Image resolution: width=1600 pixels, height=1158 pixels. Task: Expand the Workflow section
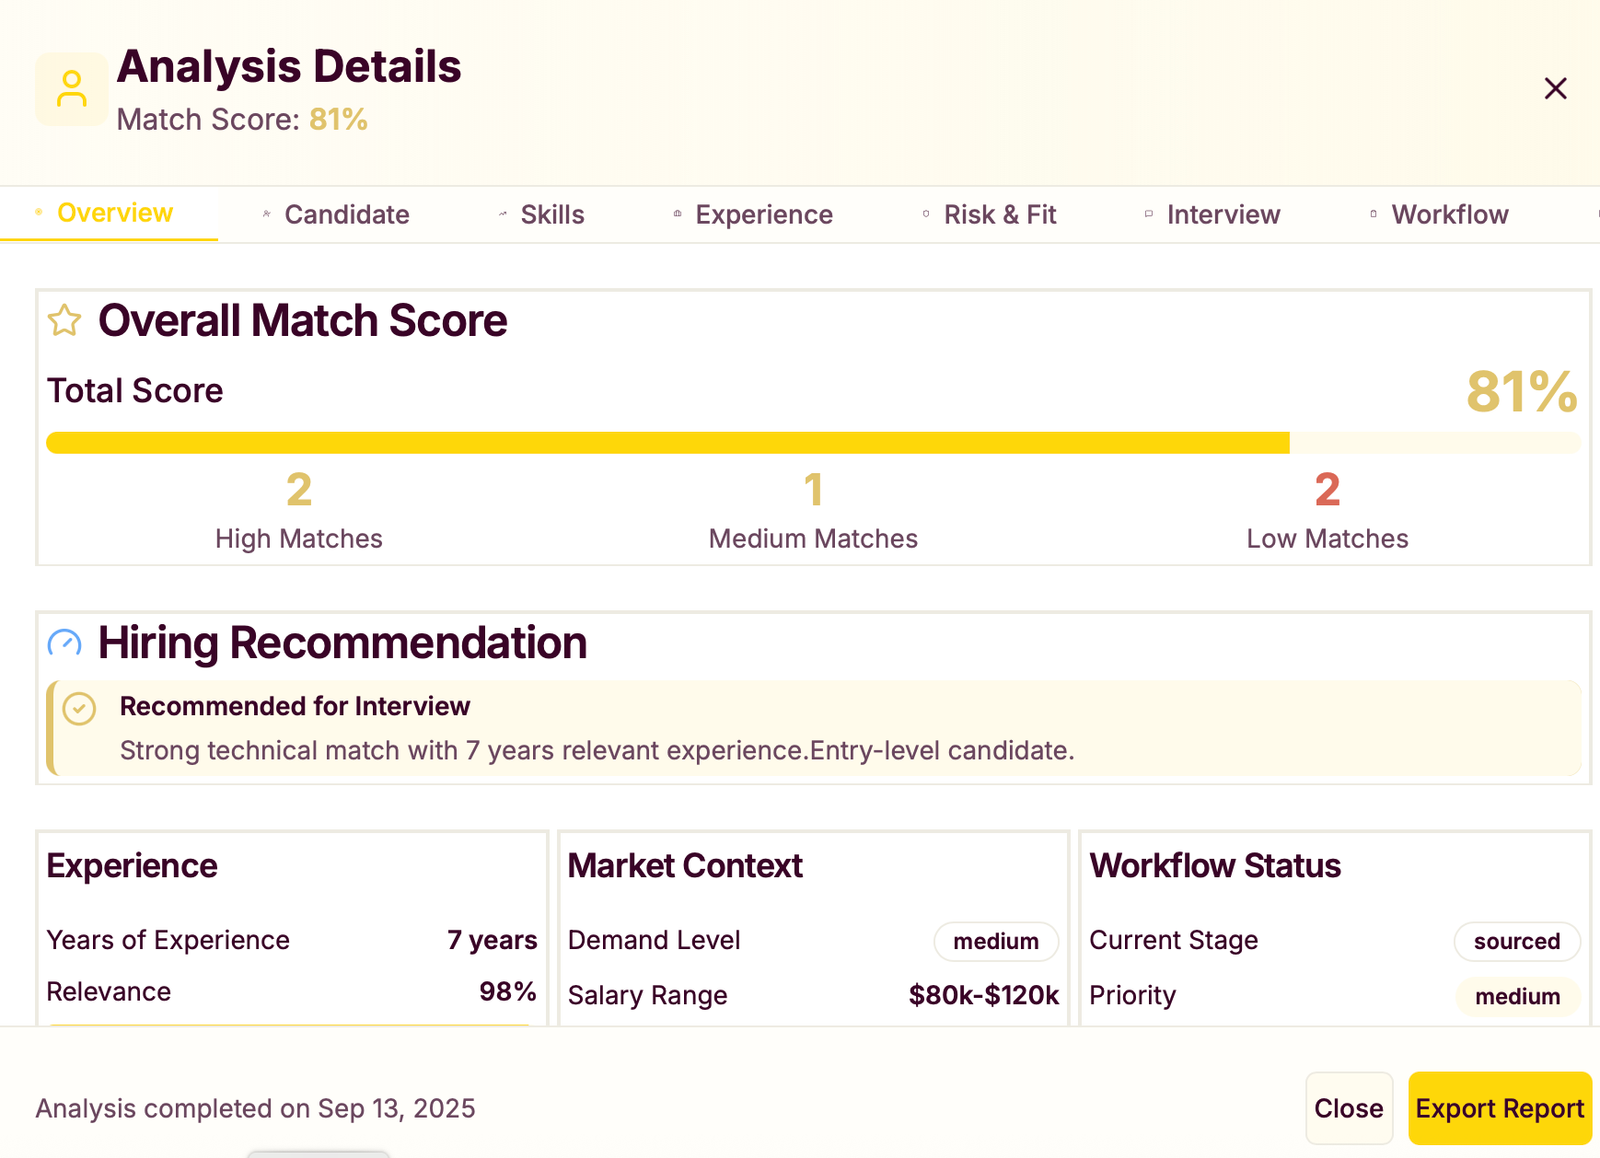(x=1449, y=214)
